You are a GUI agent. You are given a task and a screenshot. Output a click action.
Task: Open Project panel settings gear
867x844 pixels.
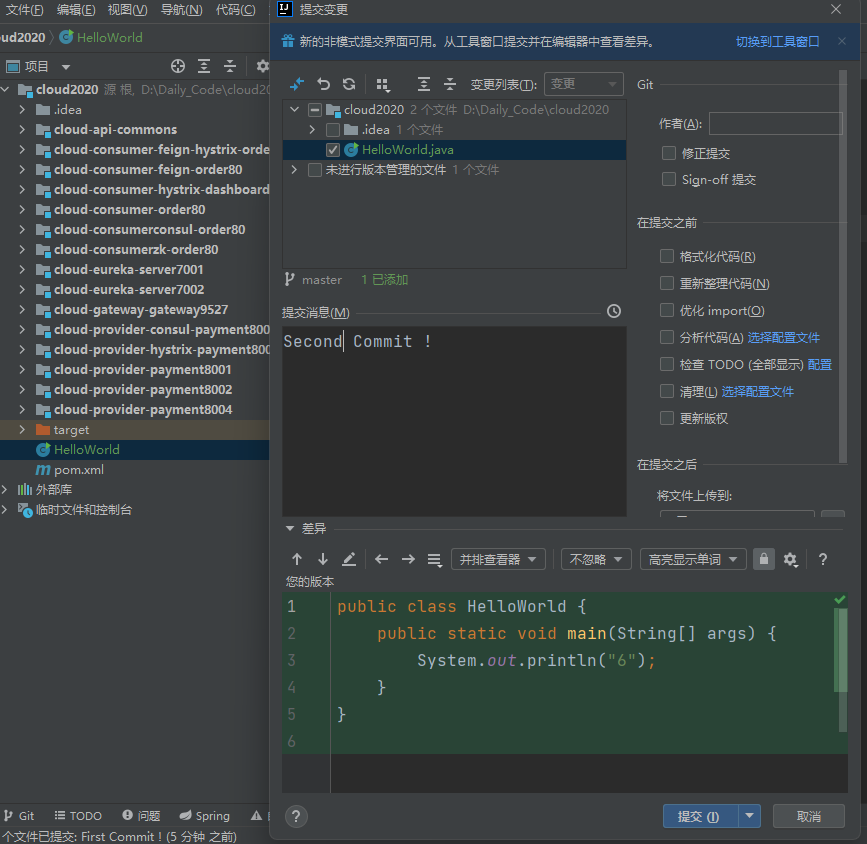tap(262, 66)
